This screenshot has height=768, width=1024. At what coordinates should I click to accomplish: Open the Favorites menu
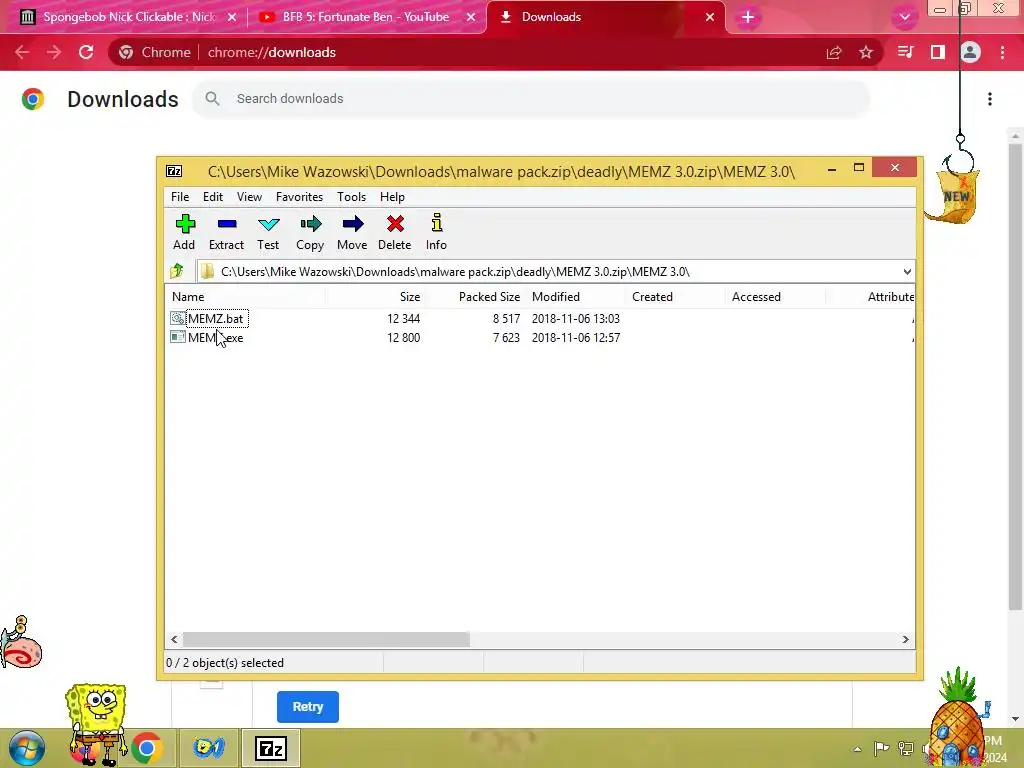click(299, 197)
